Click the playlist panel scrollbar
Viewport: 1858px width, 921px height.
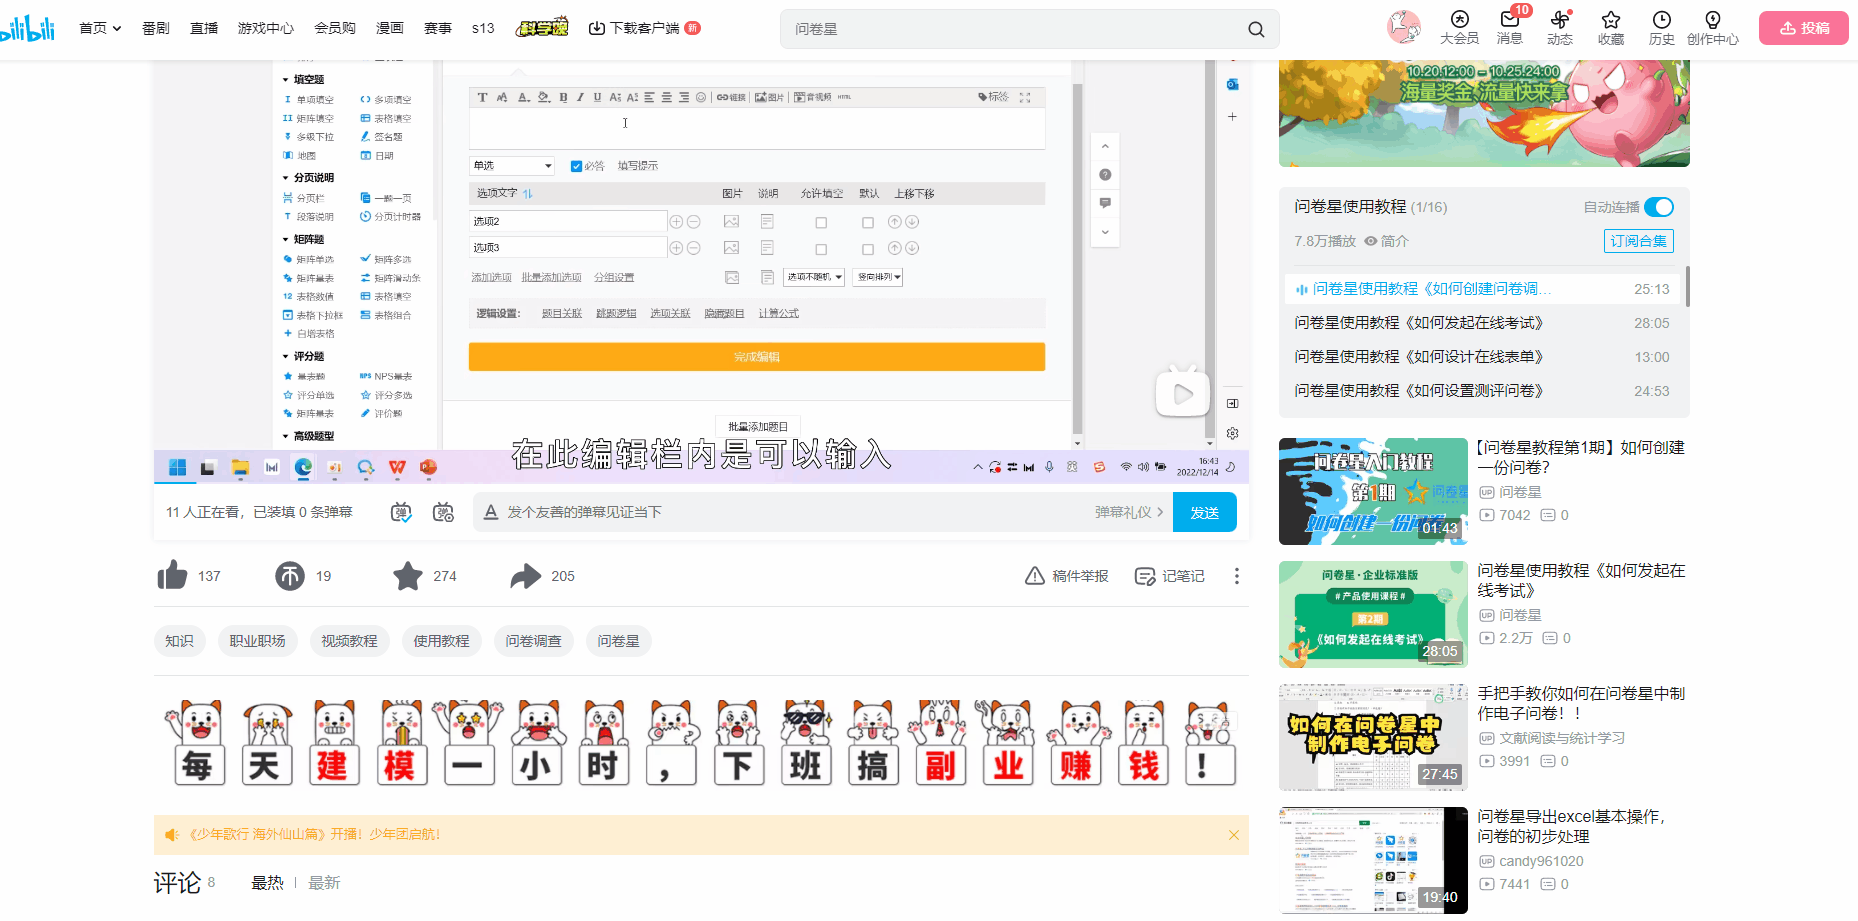coord(1687,286)
